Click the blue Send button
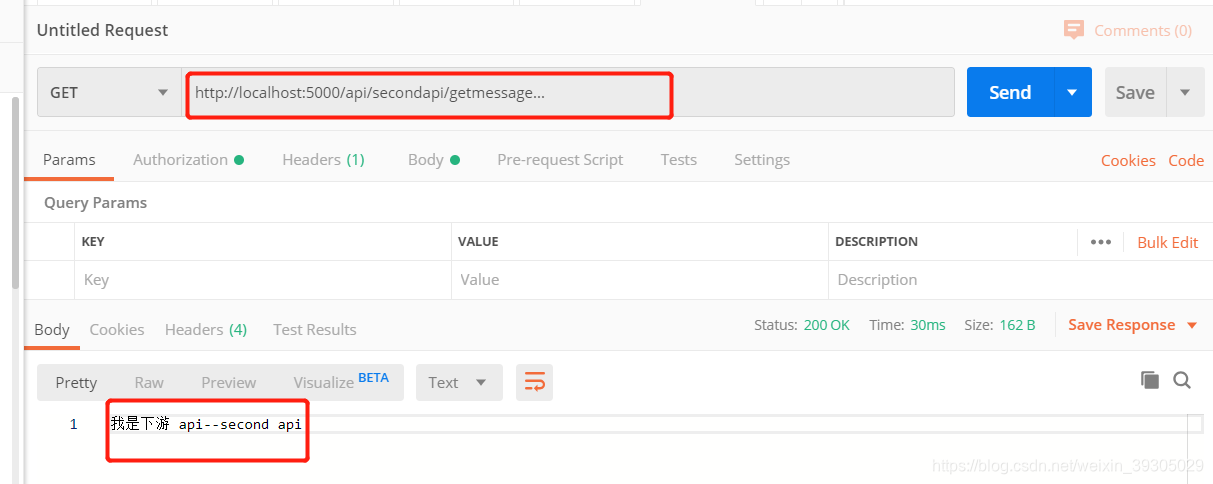This screenshot has height=484, width=1213. click(1010, 92)
